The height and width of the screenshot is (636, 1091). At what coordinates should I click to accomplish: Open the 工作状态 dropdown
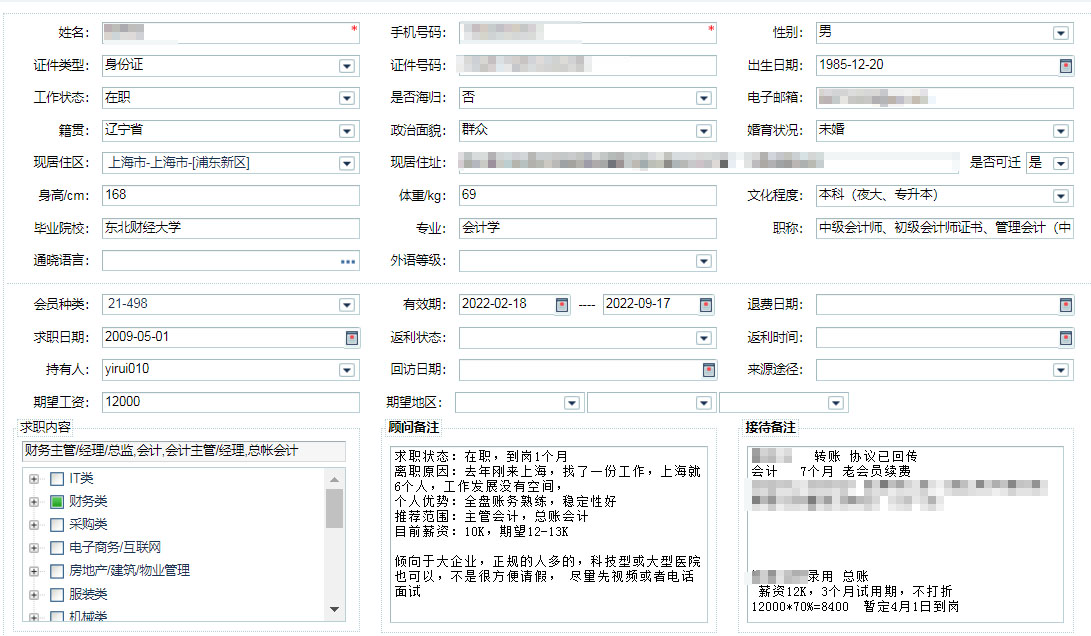(347, 98)
